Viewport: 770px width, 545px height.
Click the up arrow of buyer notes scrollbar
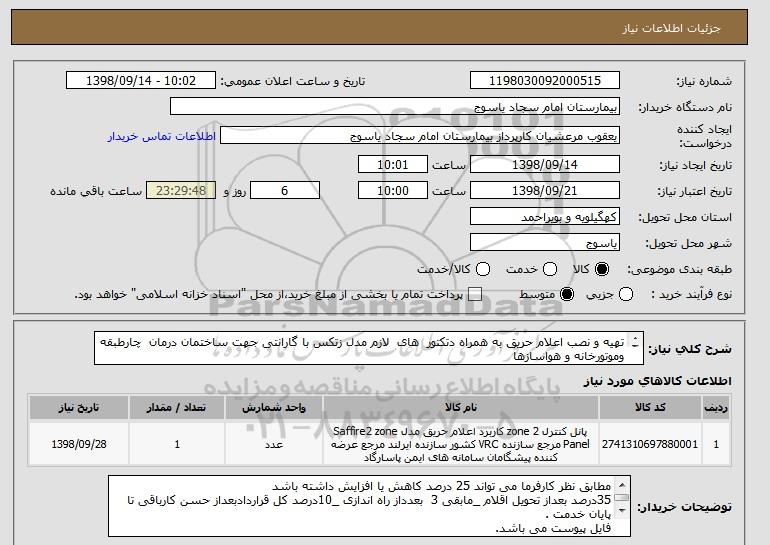pyautogui.click(x=622, y=485)
